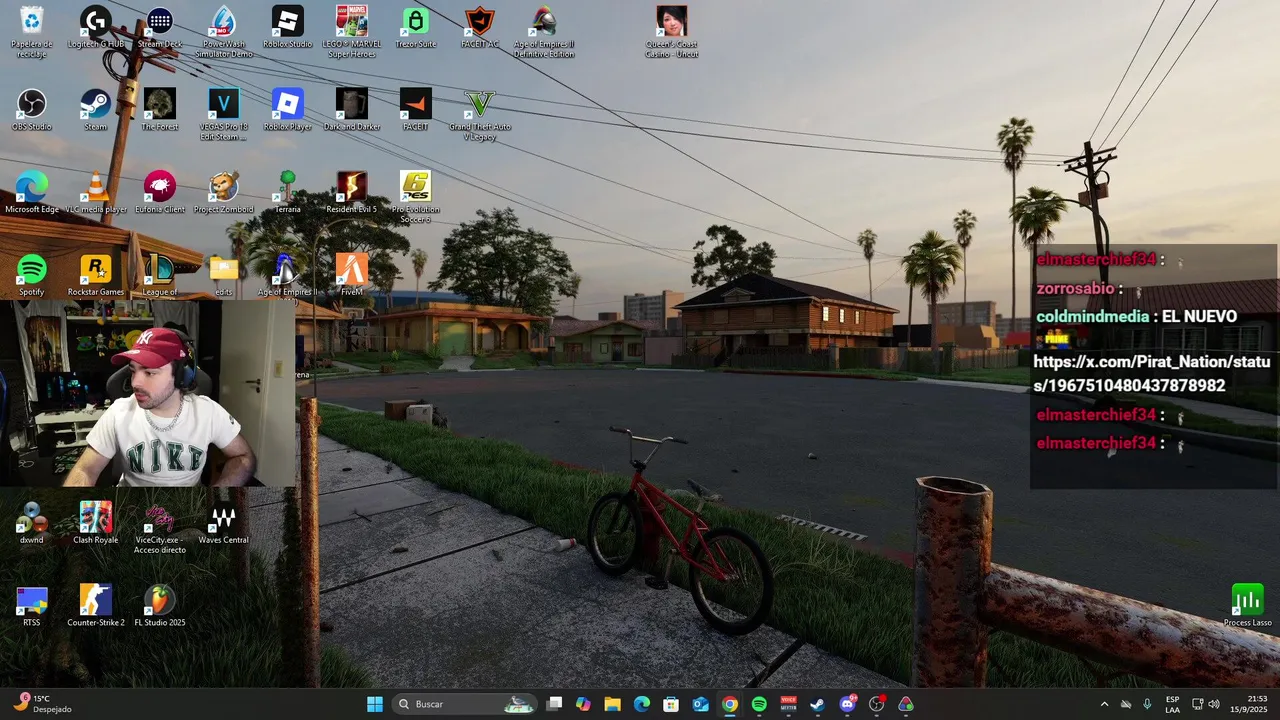Select the Steam shortcut on the desktop

(96, 110)
